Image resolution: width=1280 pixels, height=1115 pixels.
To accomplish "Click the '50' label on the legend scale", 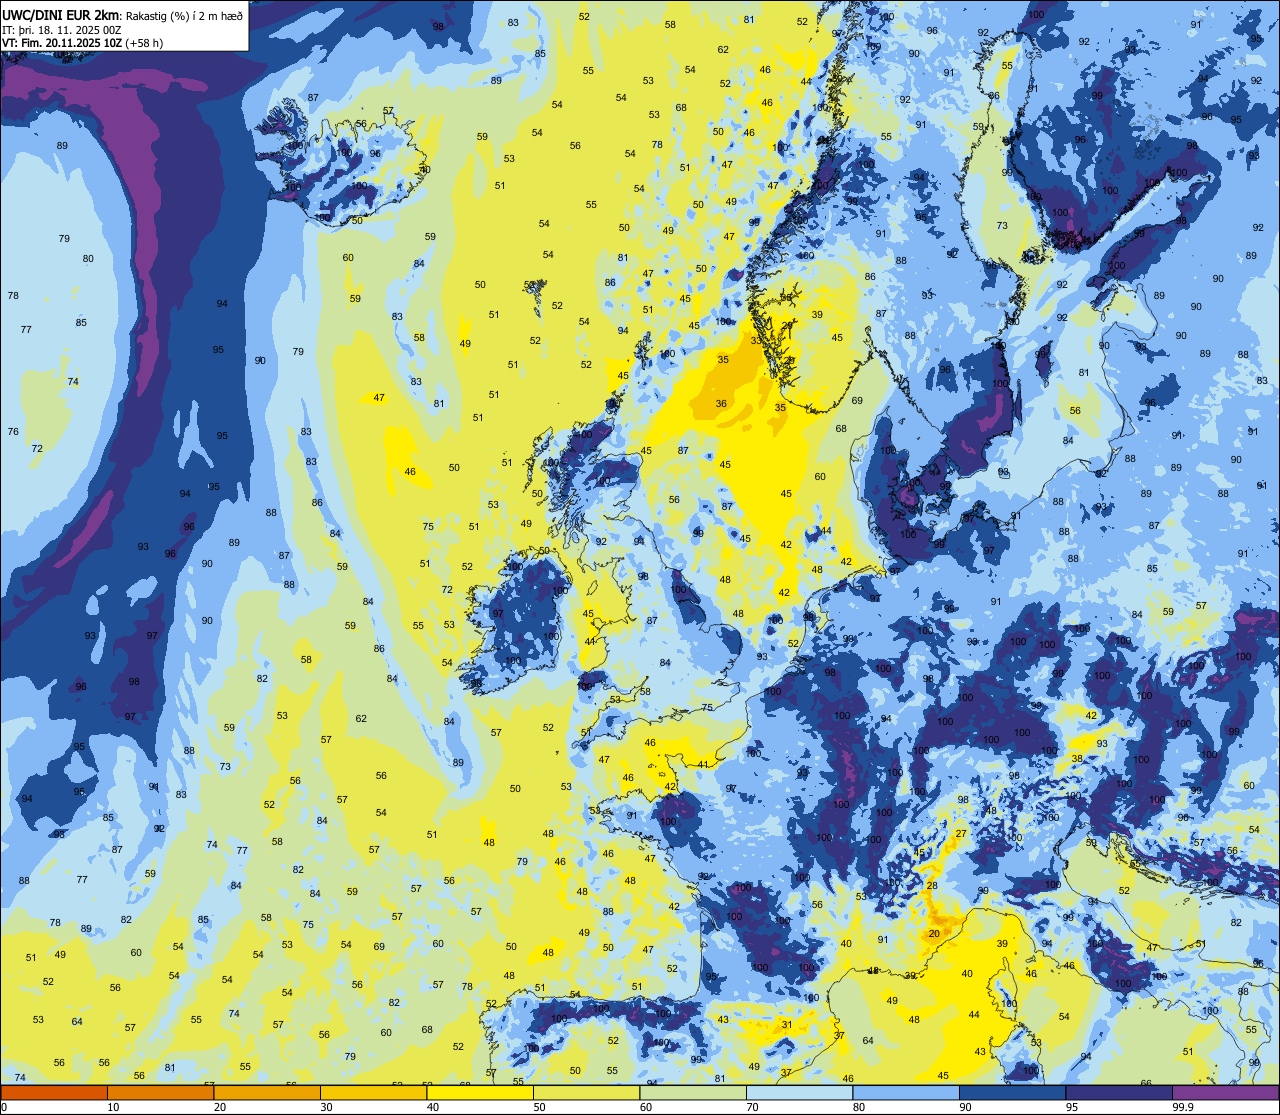I will (x=539, y=1107).
